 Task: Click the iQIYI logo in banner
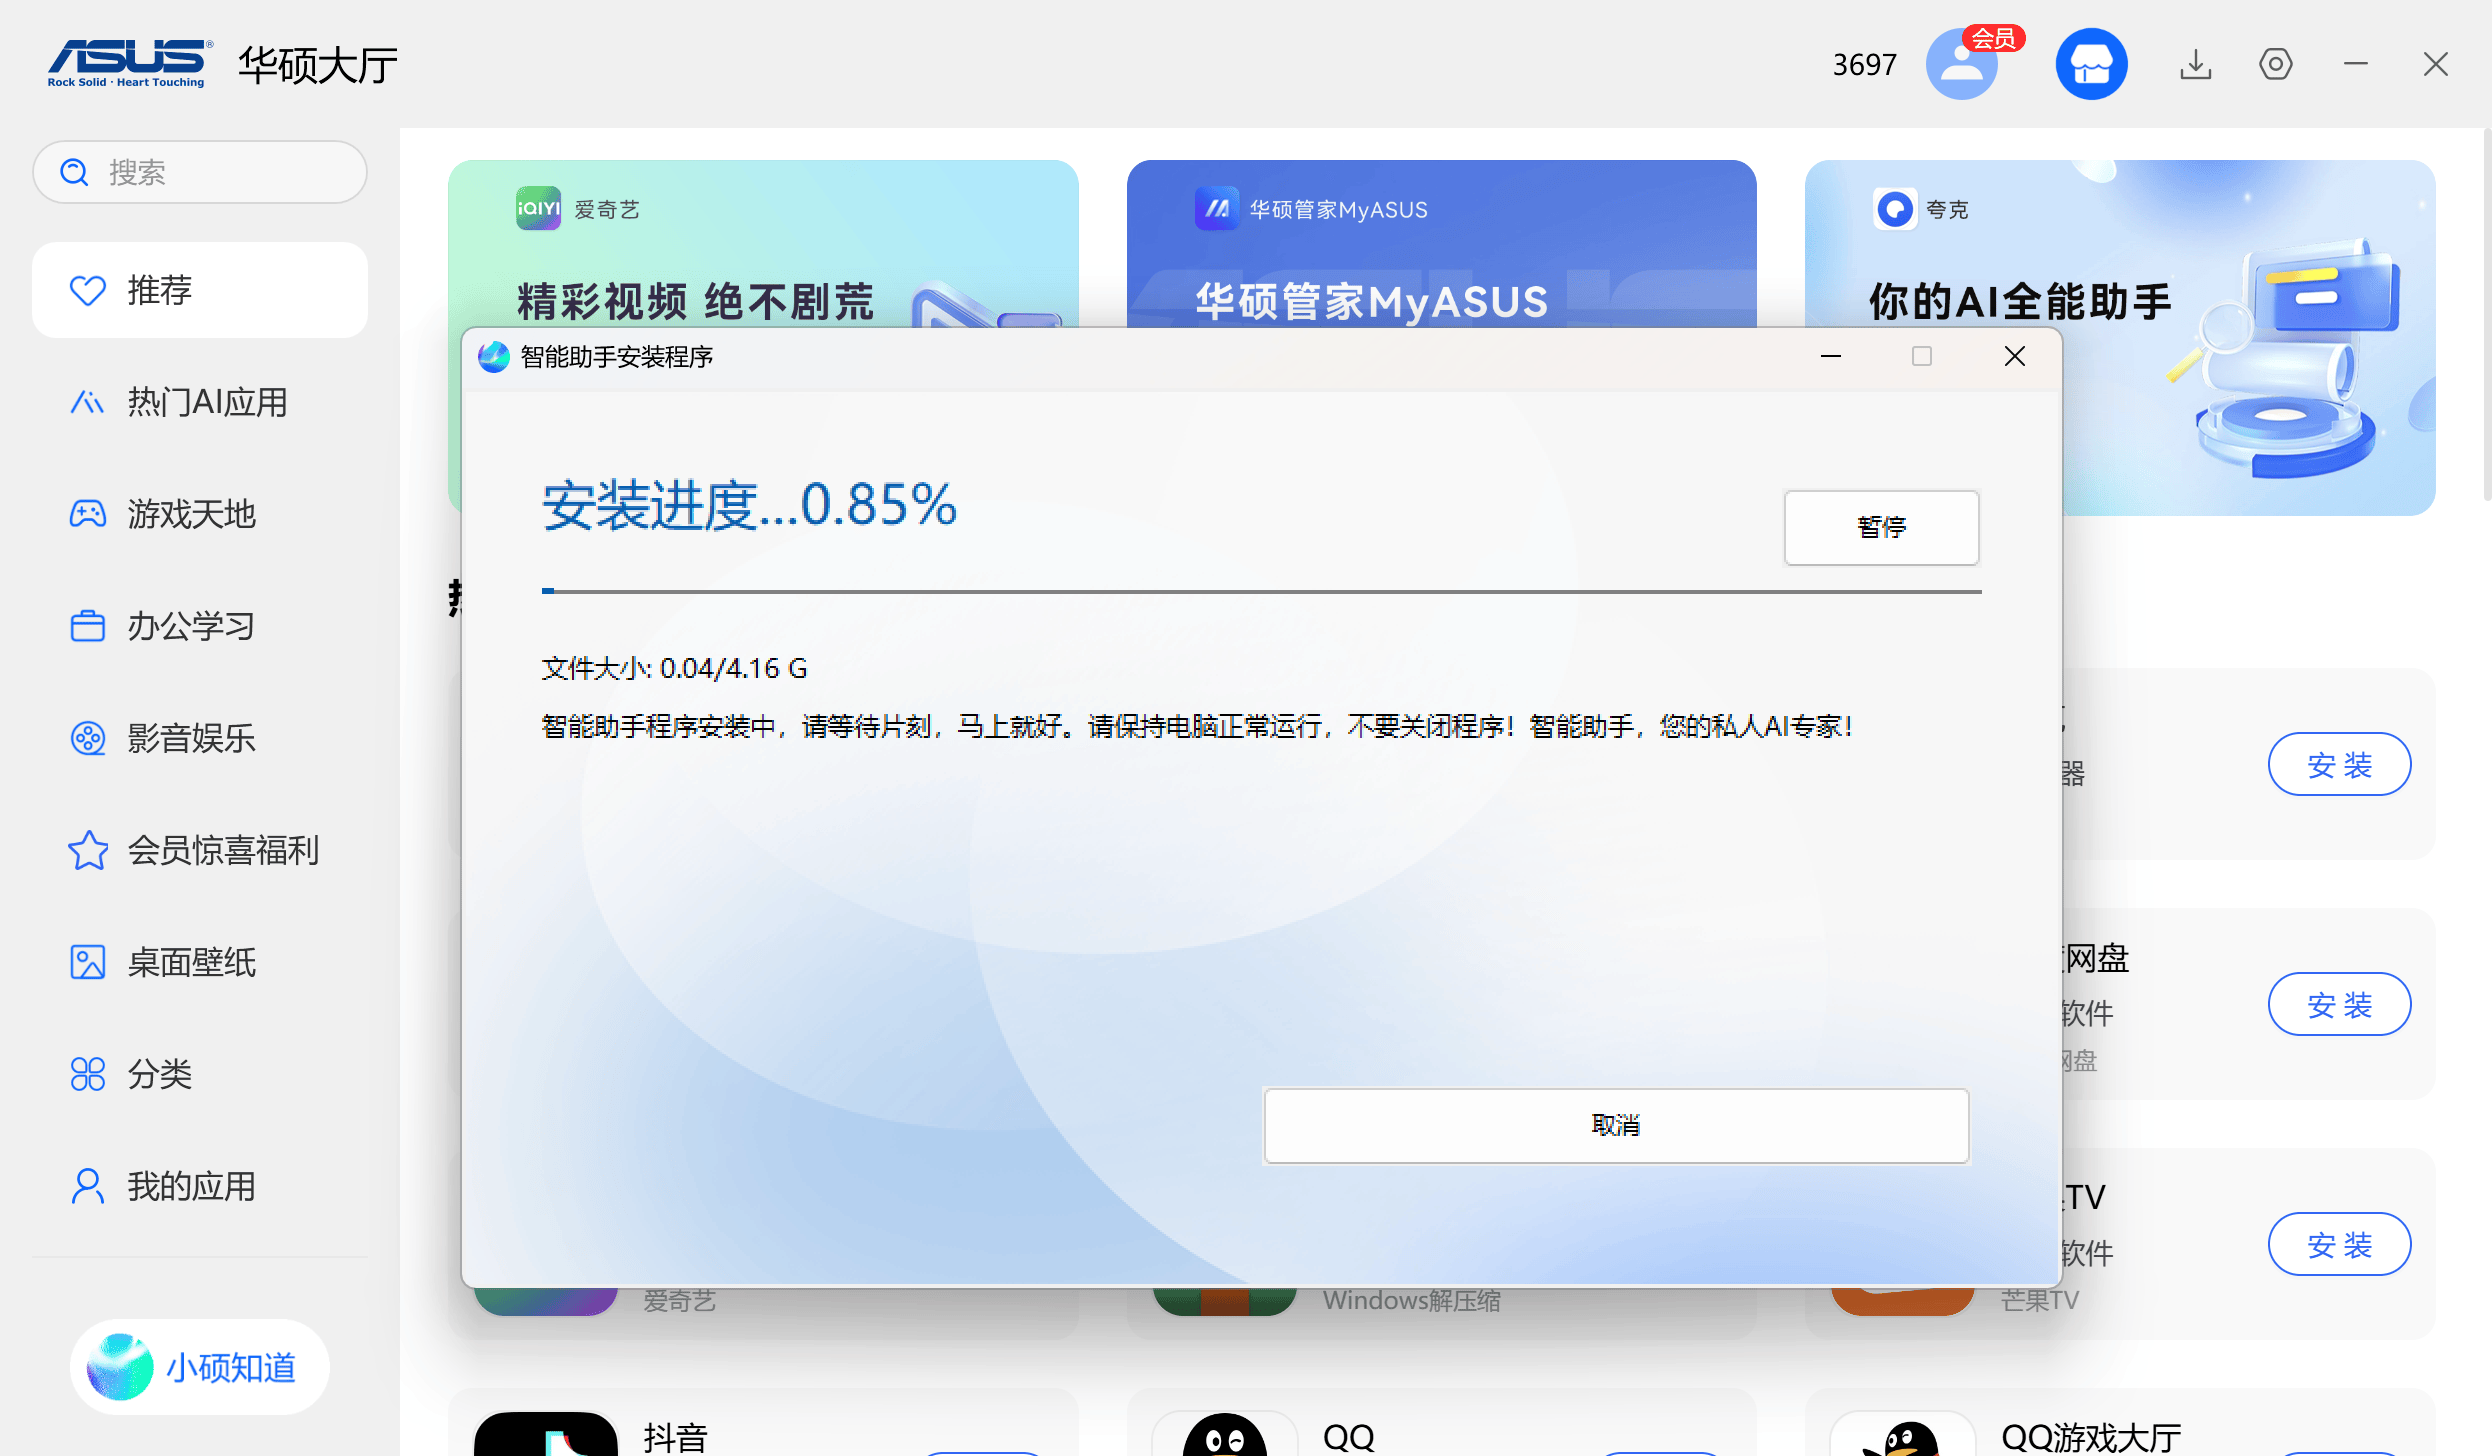[x=538, y=209]
